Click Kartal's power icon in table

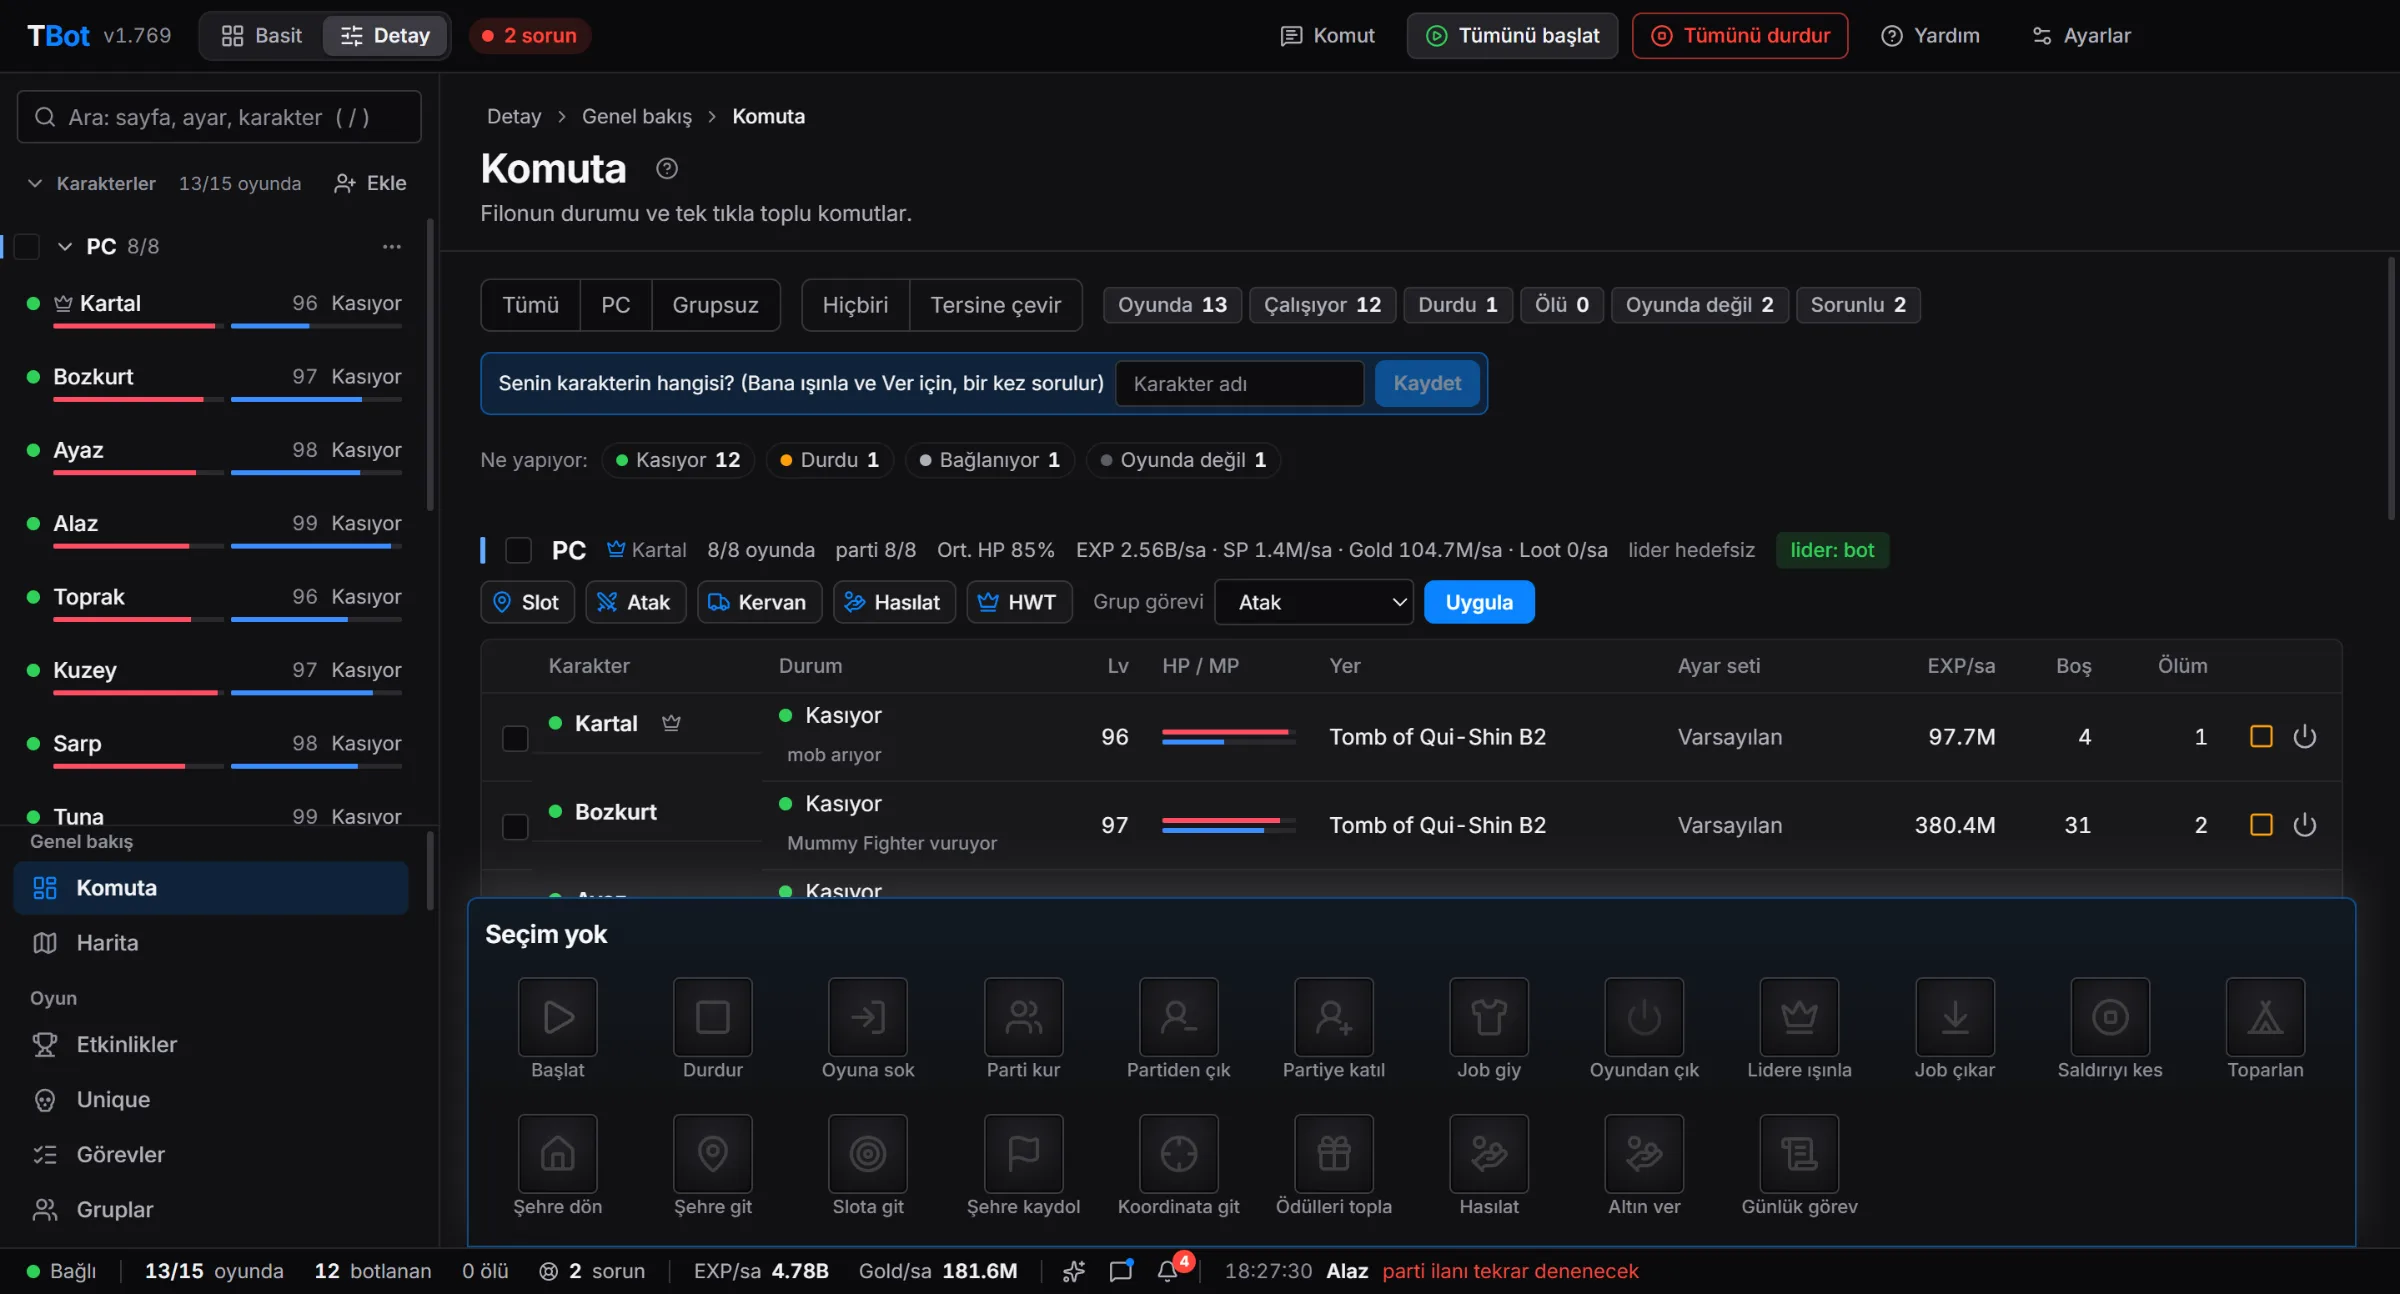pyautogui.click(x=2304, y=737)
